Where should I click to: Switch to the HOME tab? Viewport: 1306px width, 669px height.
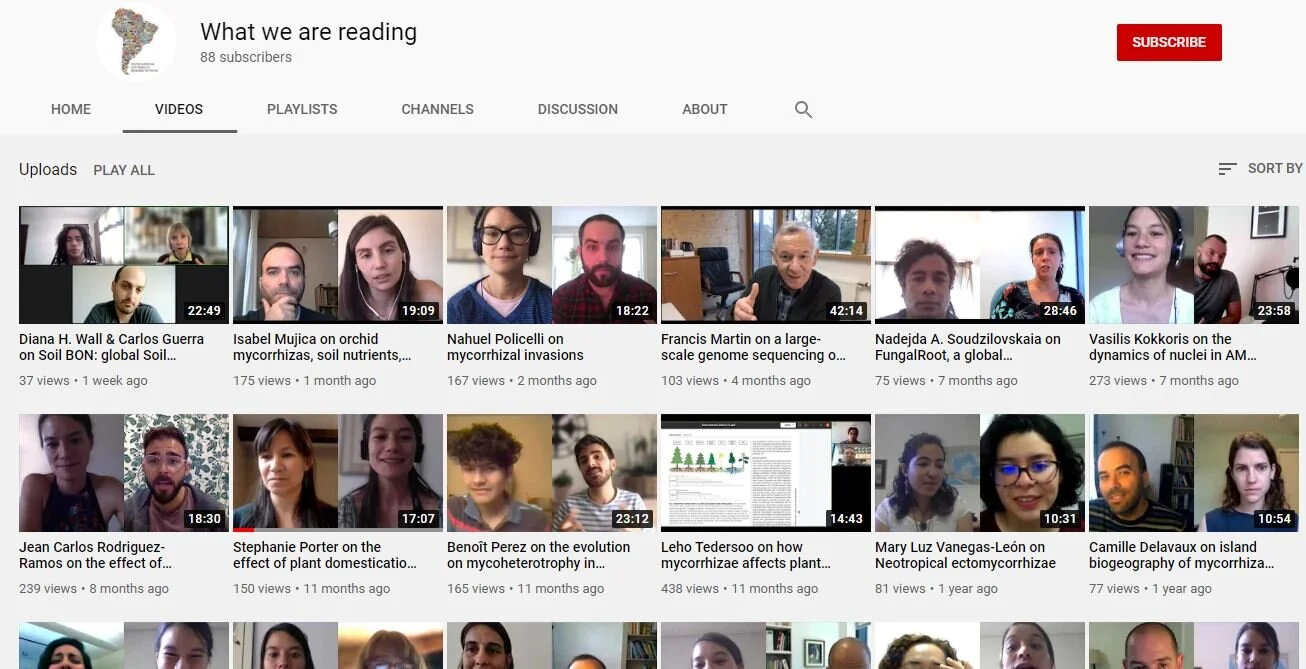(x=70, y=109)
